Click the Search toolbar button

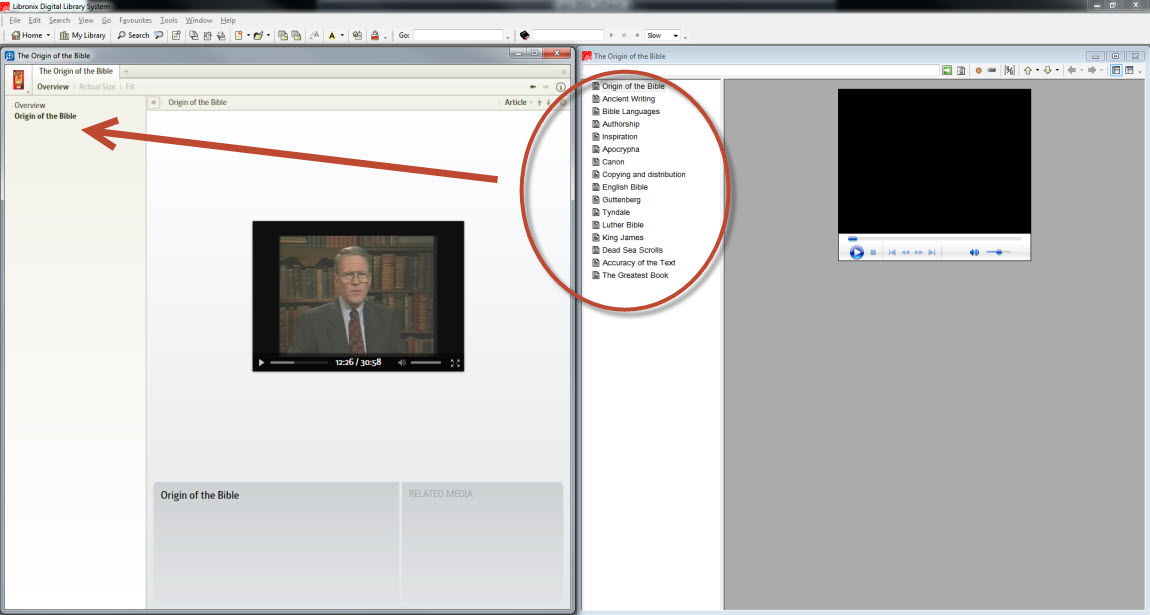(133, 35)
